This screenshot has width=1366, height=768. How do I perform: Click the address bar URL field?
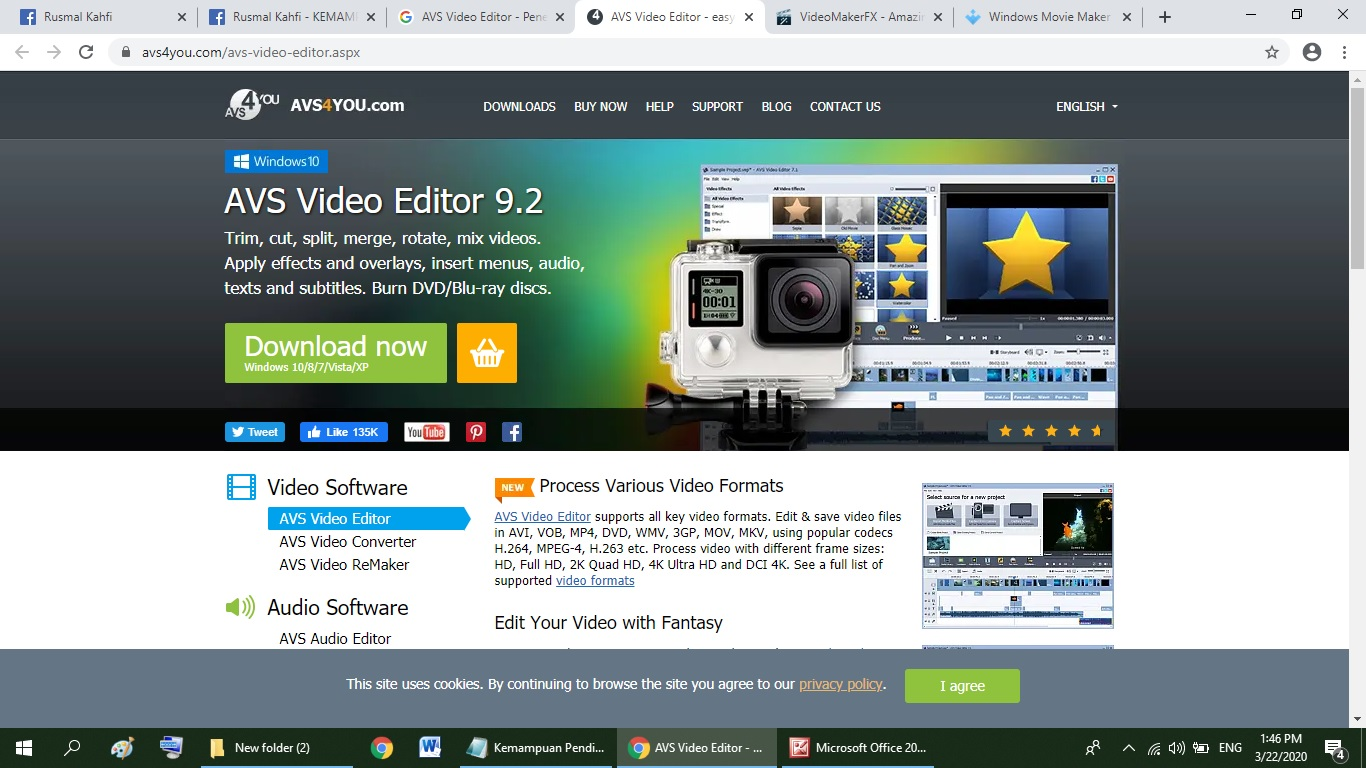coord(690,53)
